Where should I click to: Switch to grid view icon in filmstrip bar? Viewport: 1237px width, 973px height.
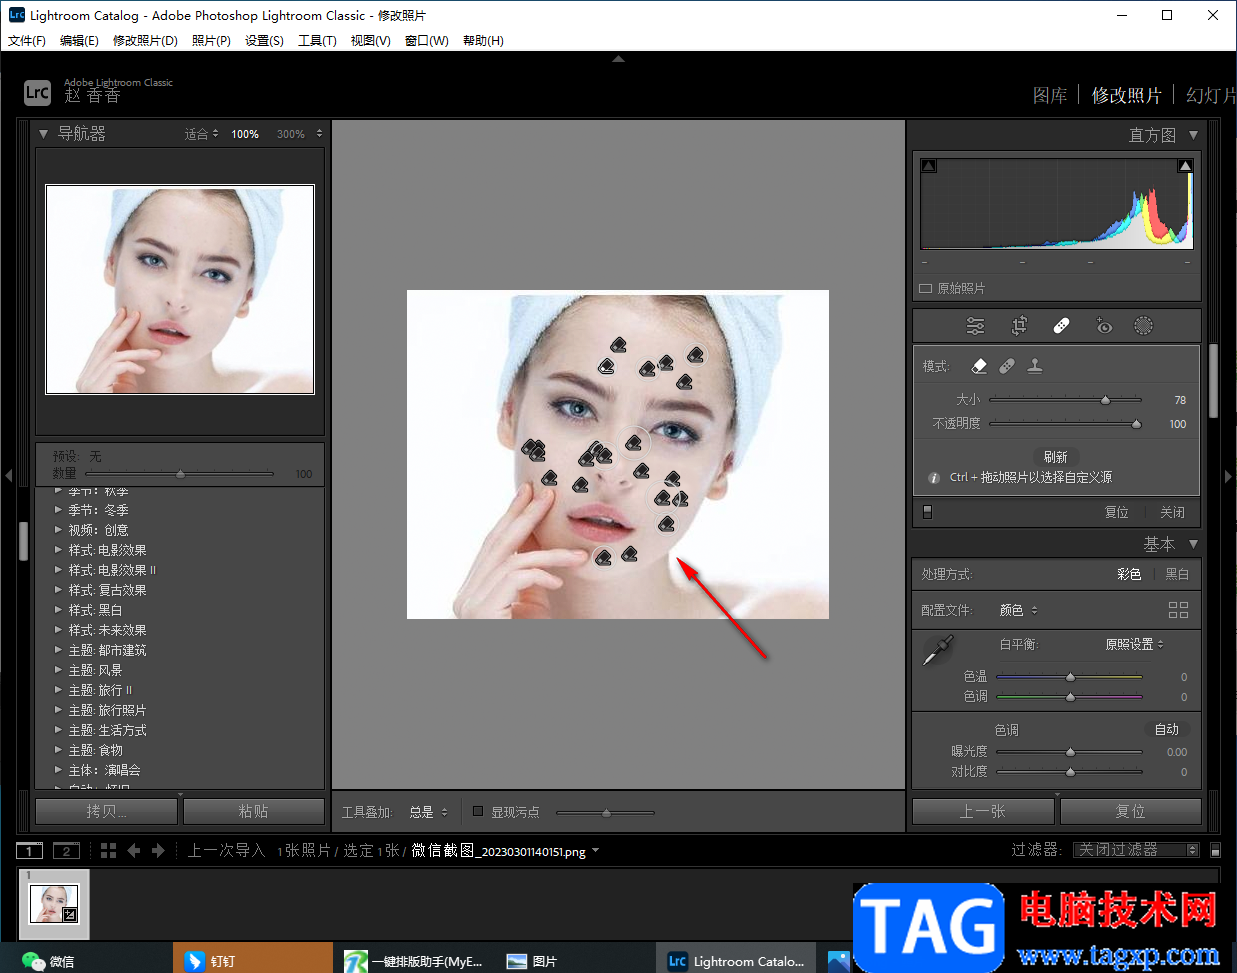[109, 851]
